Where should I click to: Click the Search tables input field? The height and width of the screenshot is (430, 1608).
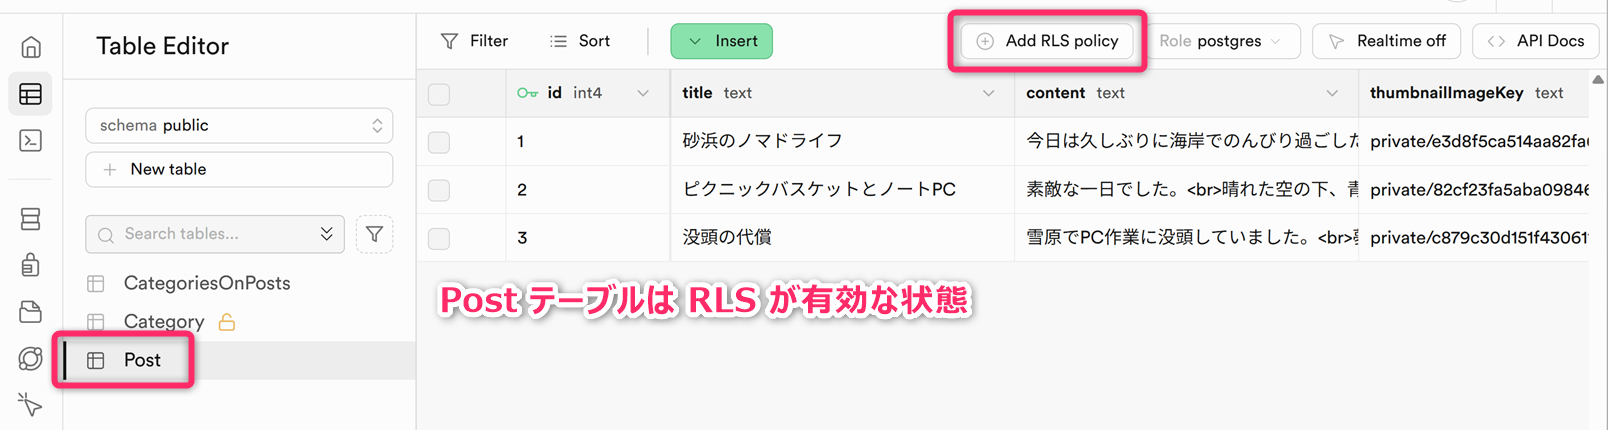(205, 234)
